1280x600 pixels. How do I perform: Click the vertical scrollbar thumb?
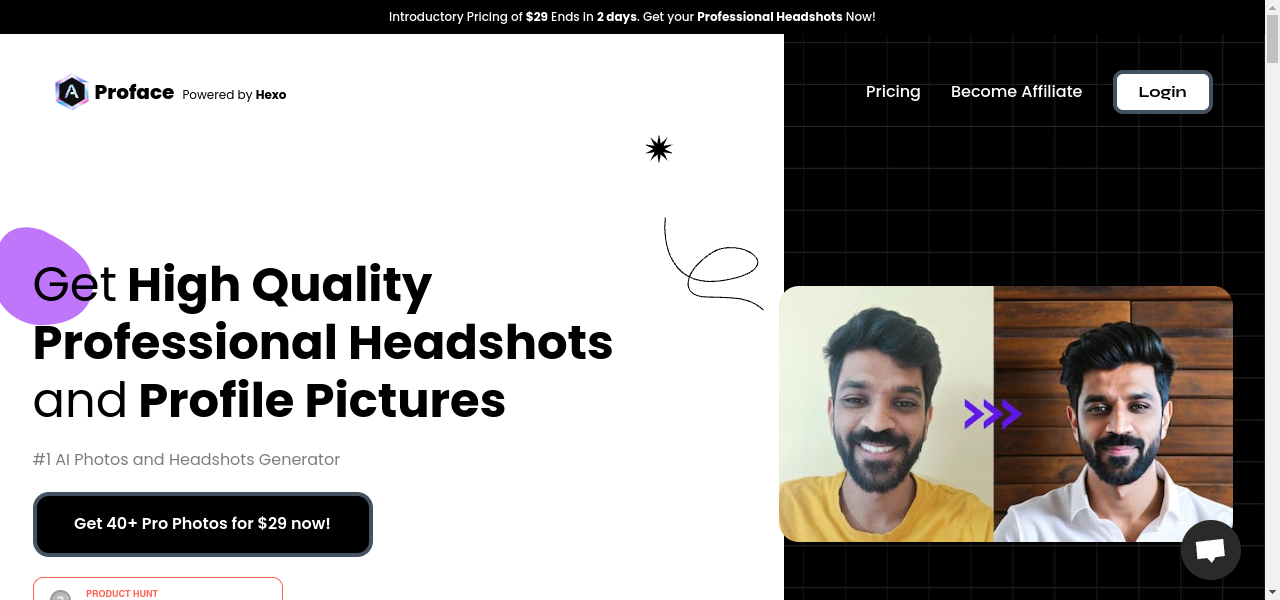pos(1272,40)
